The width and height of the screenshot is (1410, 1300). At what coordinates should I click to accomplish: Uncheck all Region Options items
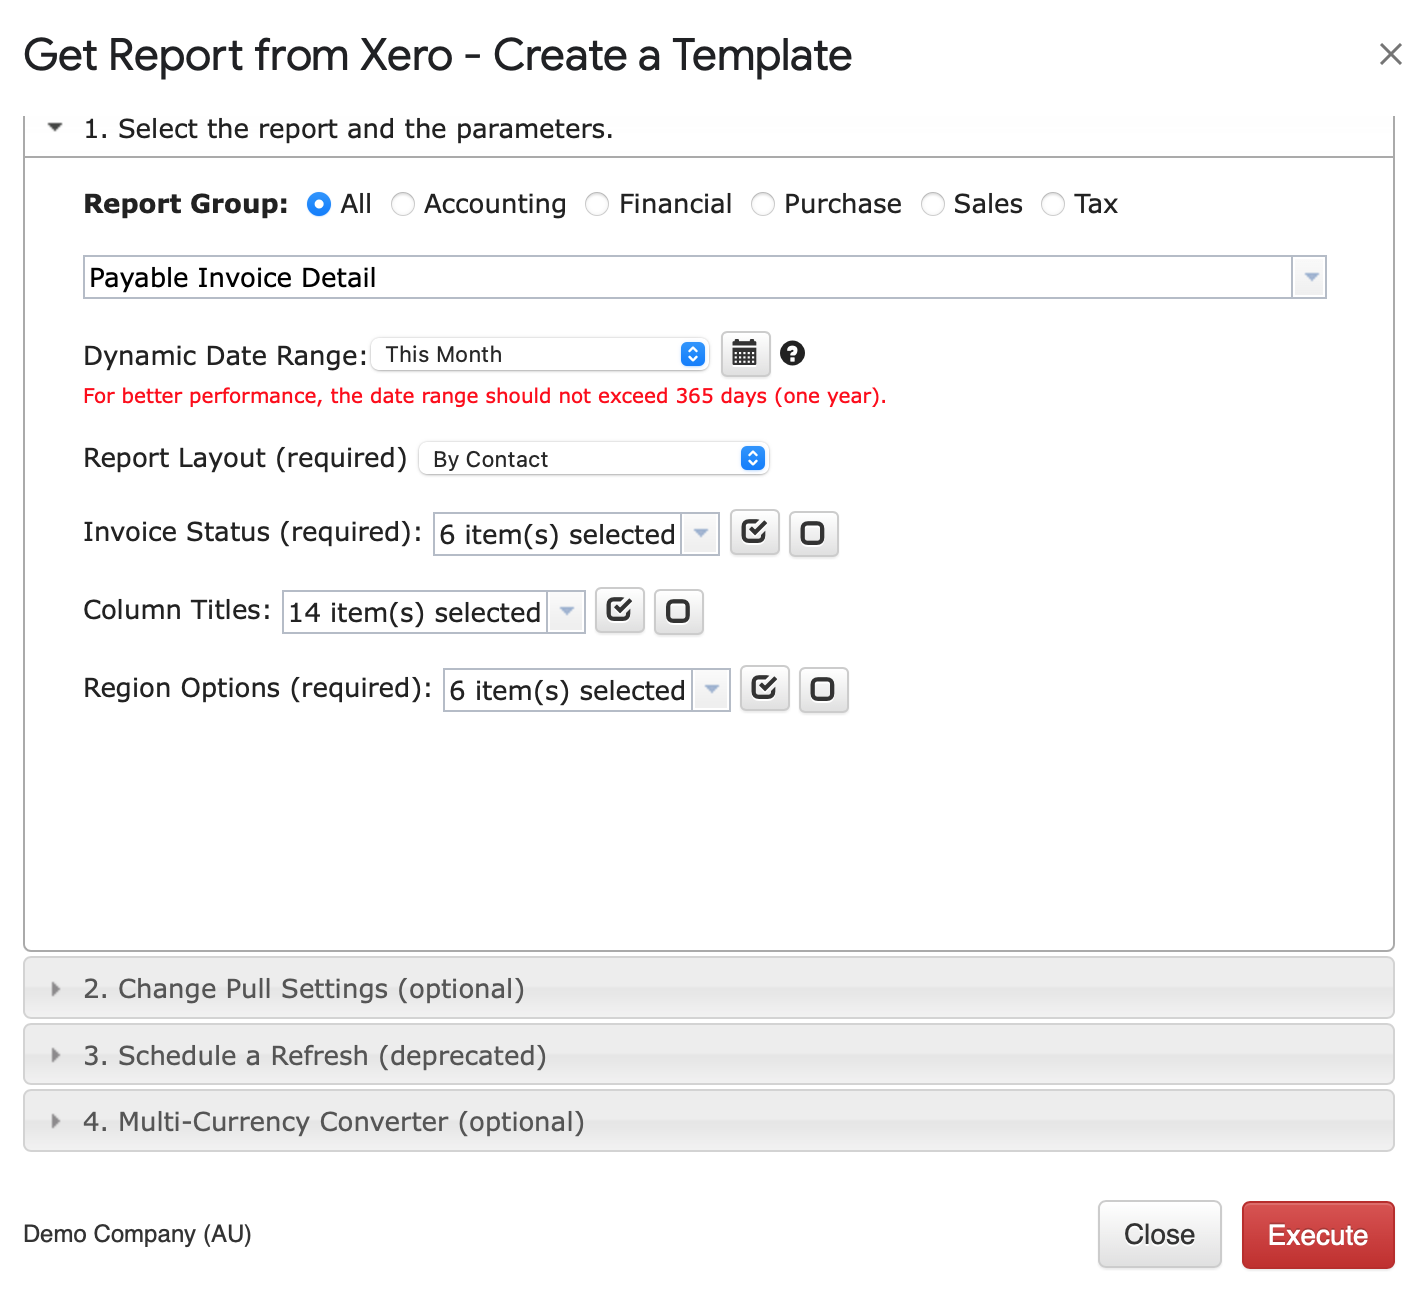click(823, 689)
